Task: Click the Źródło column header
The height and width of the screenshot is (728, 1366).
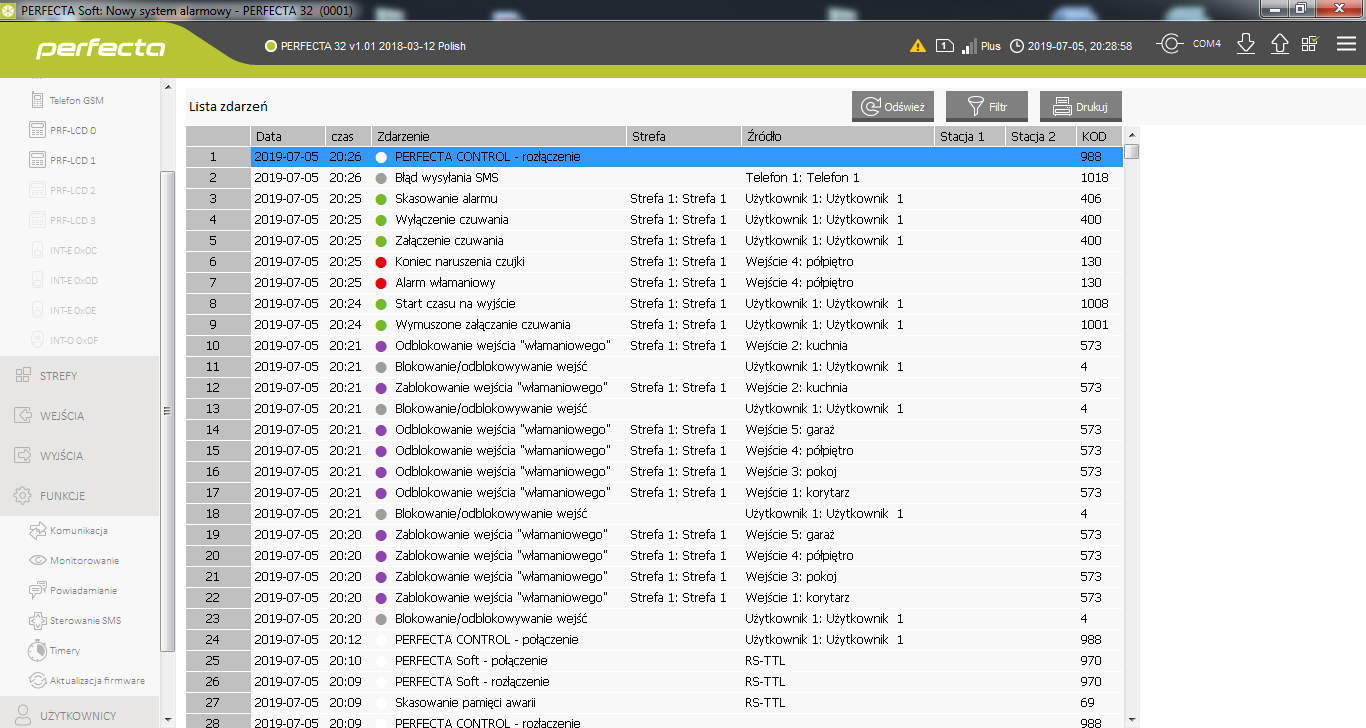Action: tap(838, 136)
